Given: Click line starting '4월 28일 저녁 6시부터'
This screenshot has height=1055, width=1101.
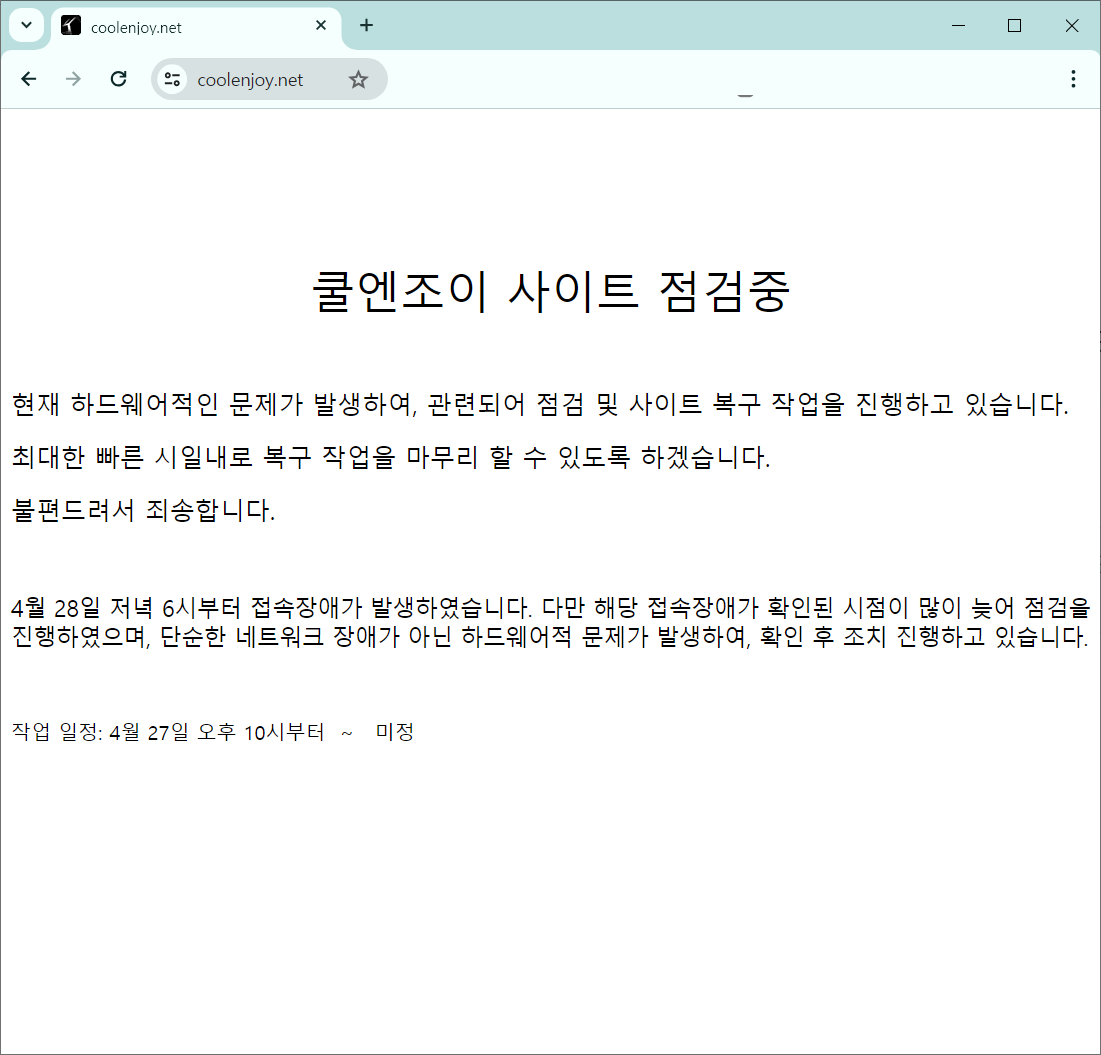Looking at the screenshot, I should [550, 607].
